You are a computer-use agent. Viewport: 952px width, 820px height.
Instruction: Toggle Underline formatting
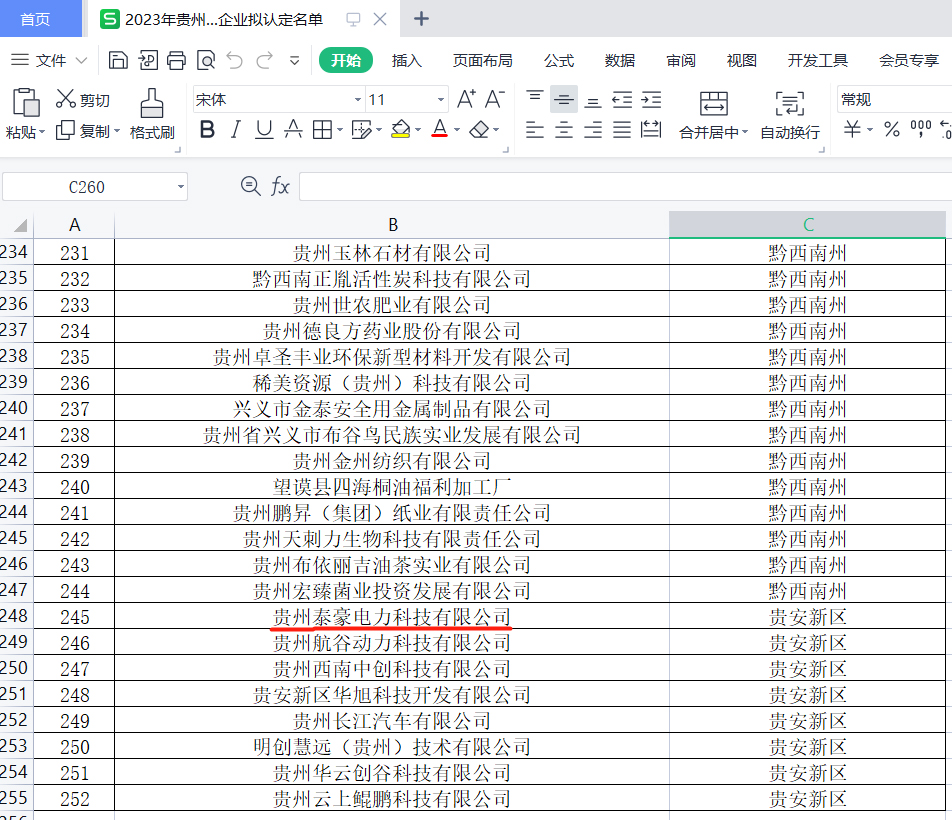(264, 129)
